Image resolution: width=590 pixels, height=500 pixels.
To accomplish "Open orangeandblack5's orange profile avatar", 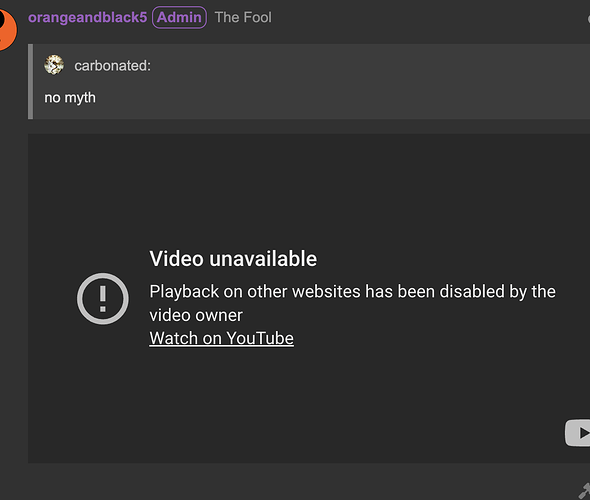I will [7, 29].
